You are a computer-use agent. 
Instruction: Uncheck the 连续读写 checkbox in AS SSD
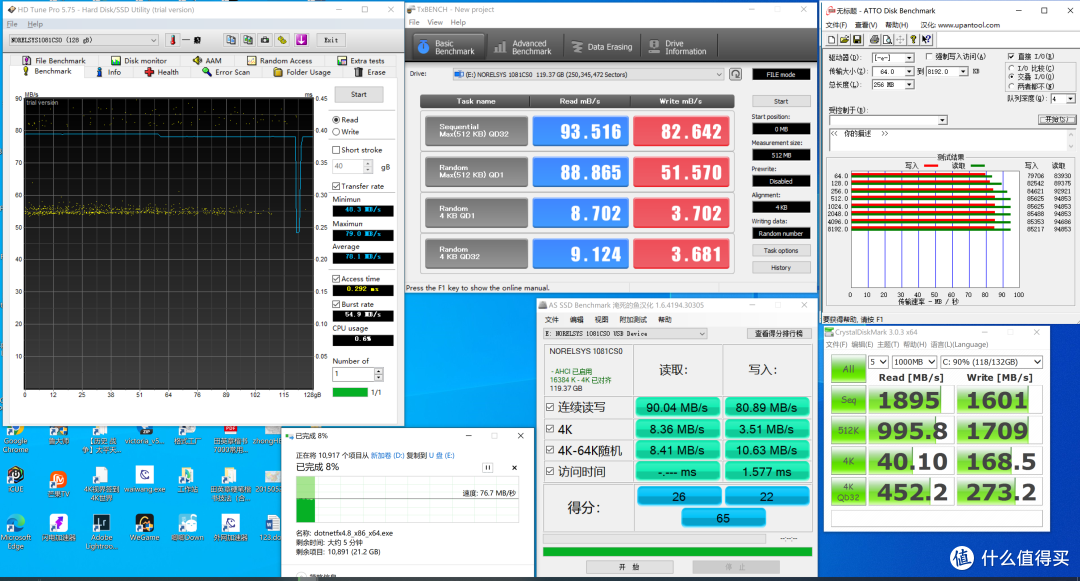pos(550,408)
